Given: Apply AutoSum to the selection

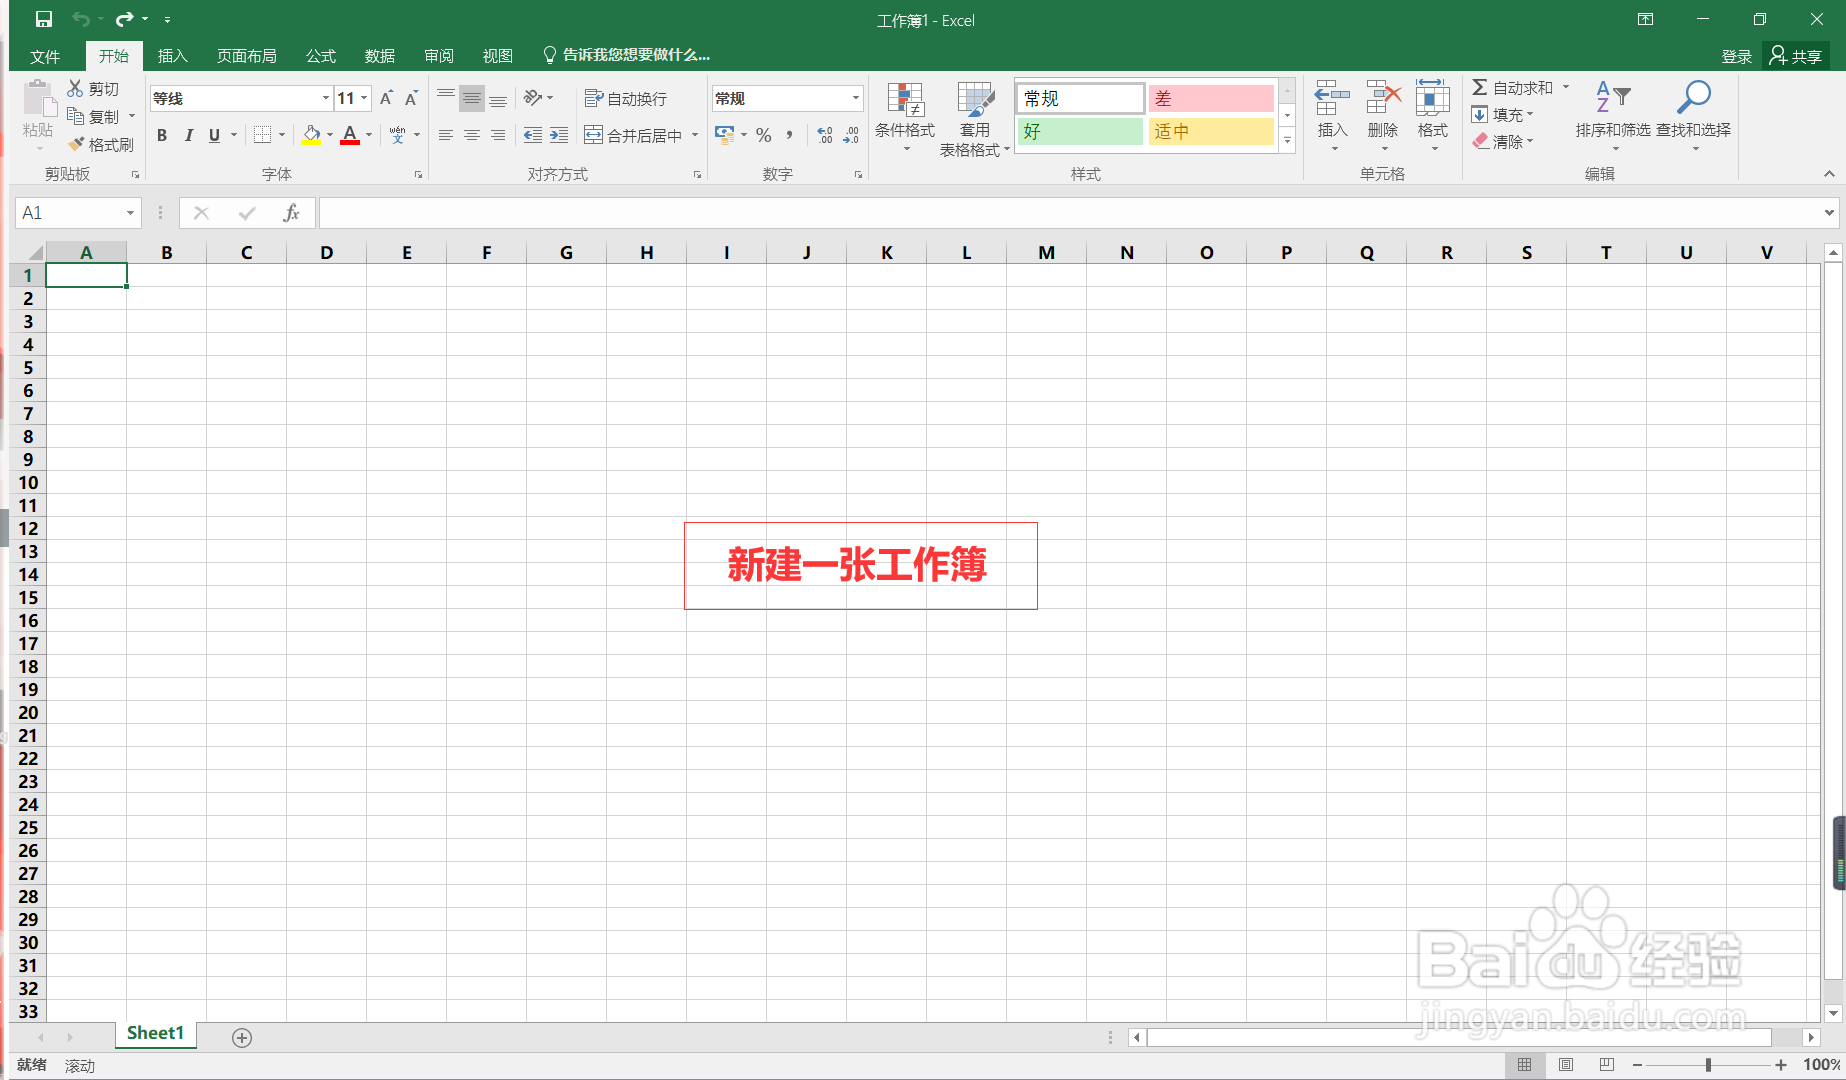Looking at the screenshot, I should click(1512, 87).
